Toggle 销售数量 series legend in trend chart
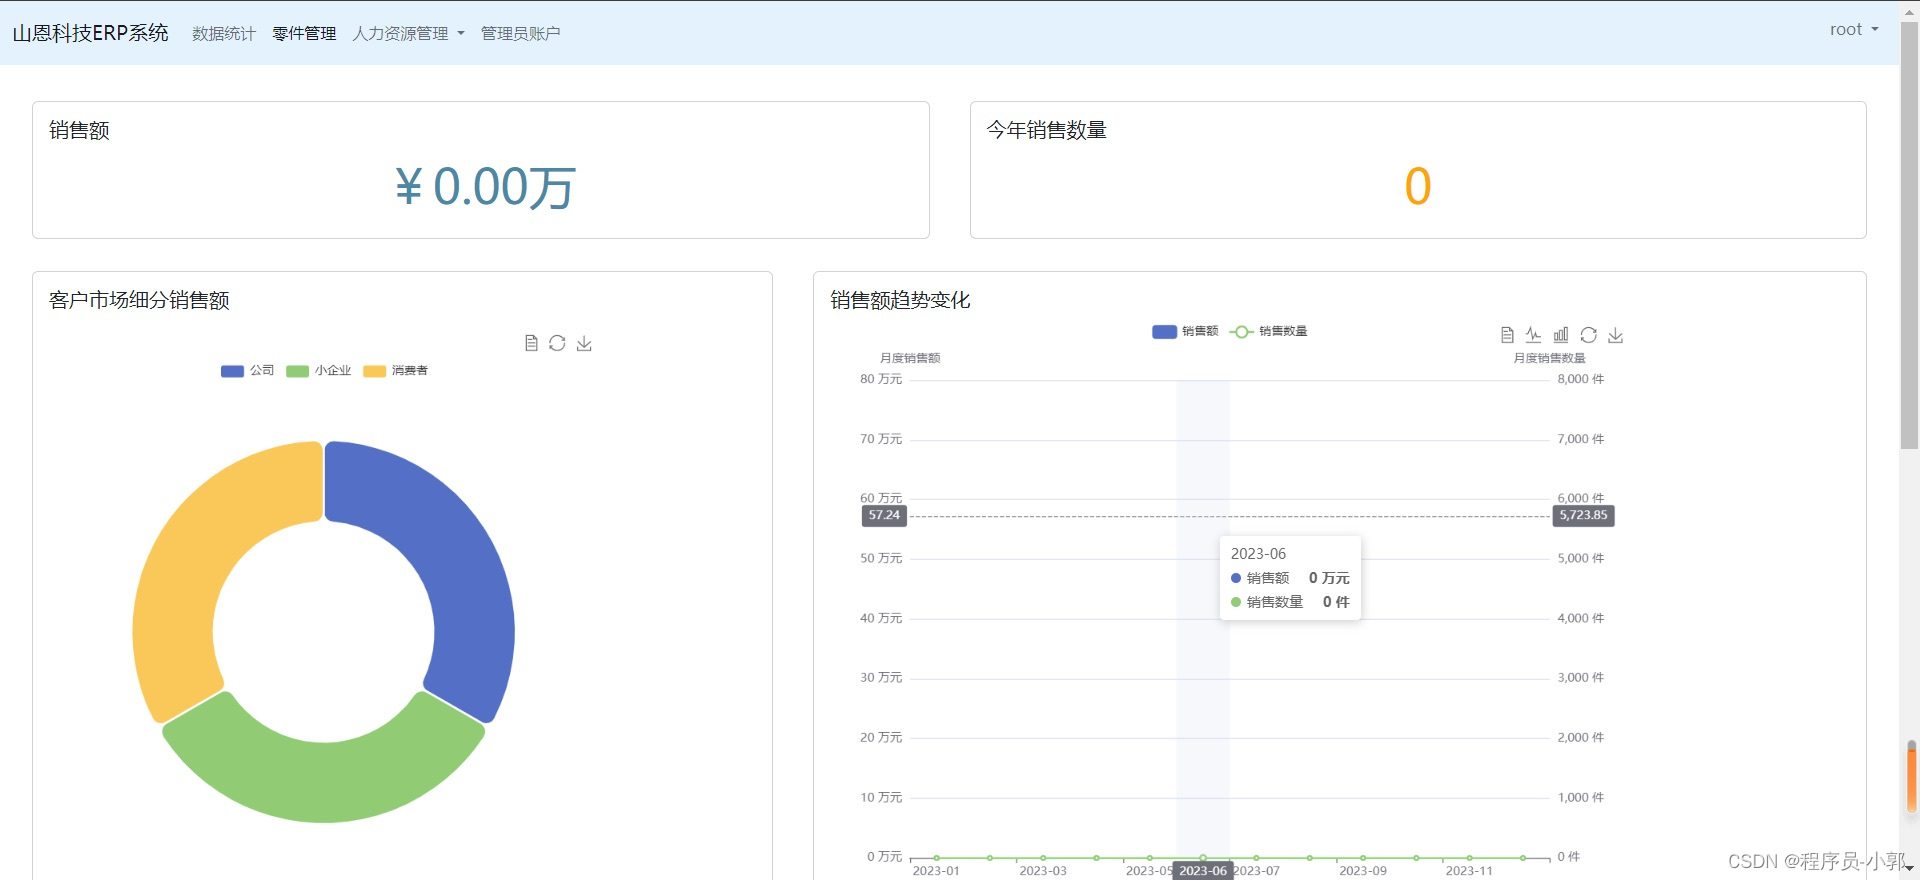 1268,332
